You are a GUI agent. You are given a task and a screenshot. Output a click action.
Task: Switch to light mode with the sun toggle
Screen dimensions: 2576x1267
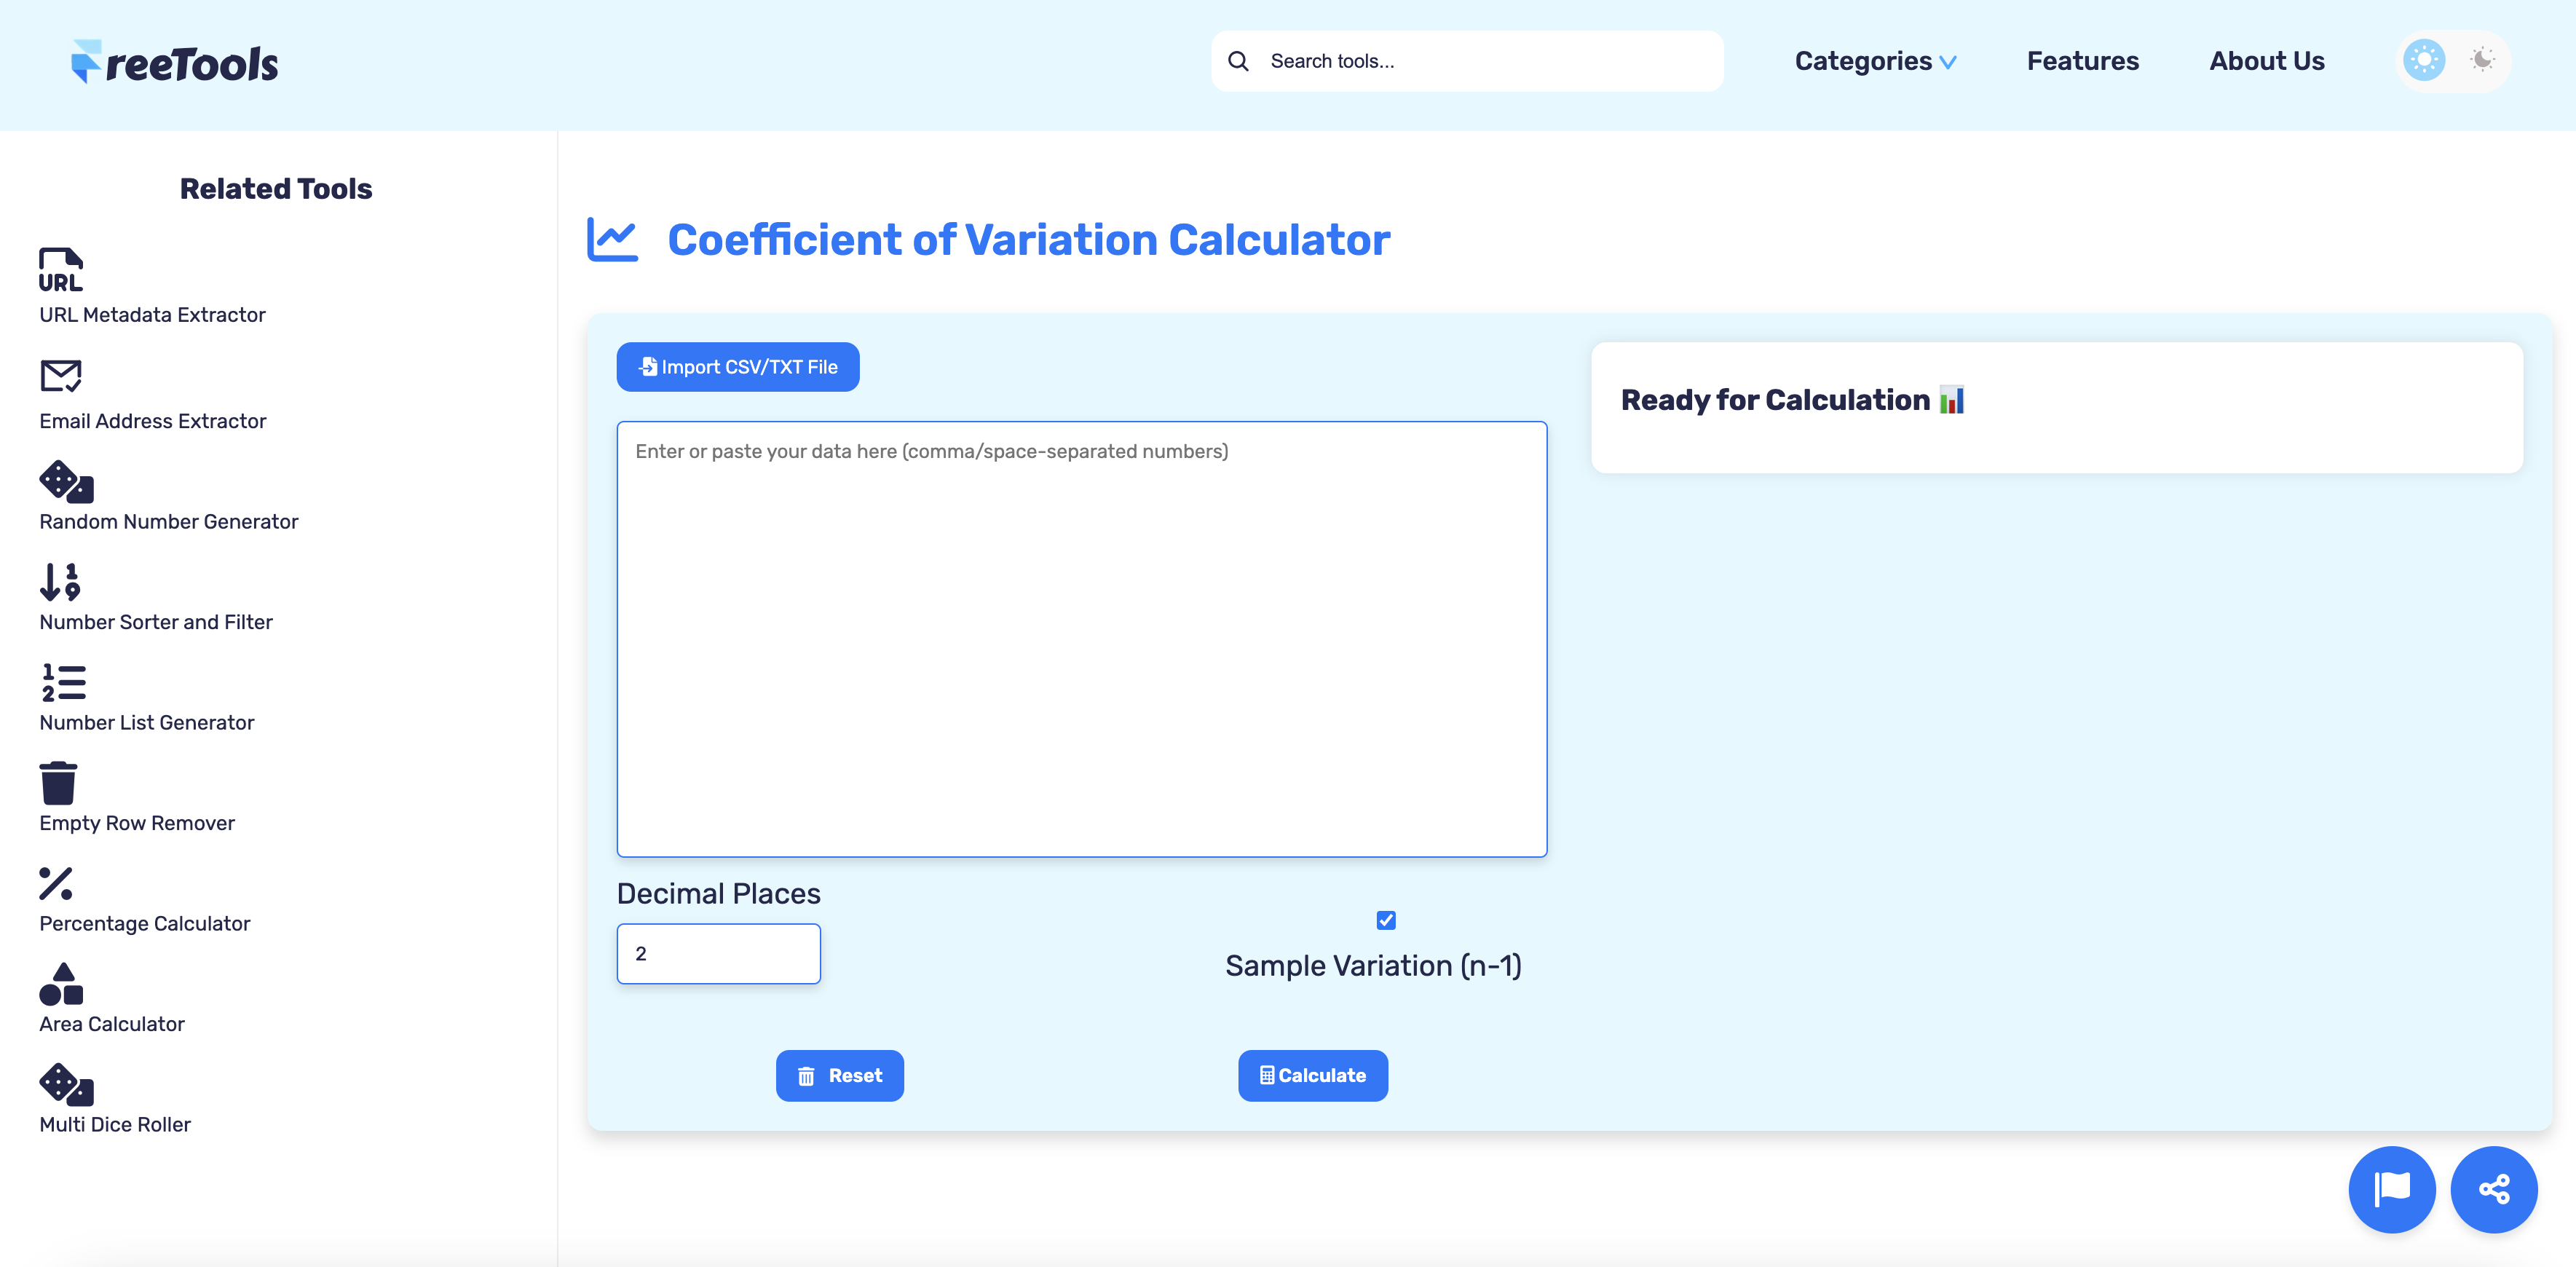click(2423, 60)
